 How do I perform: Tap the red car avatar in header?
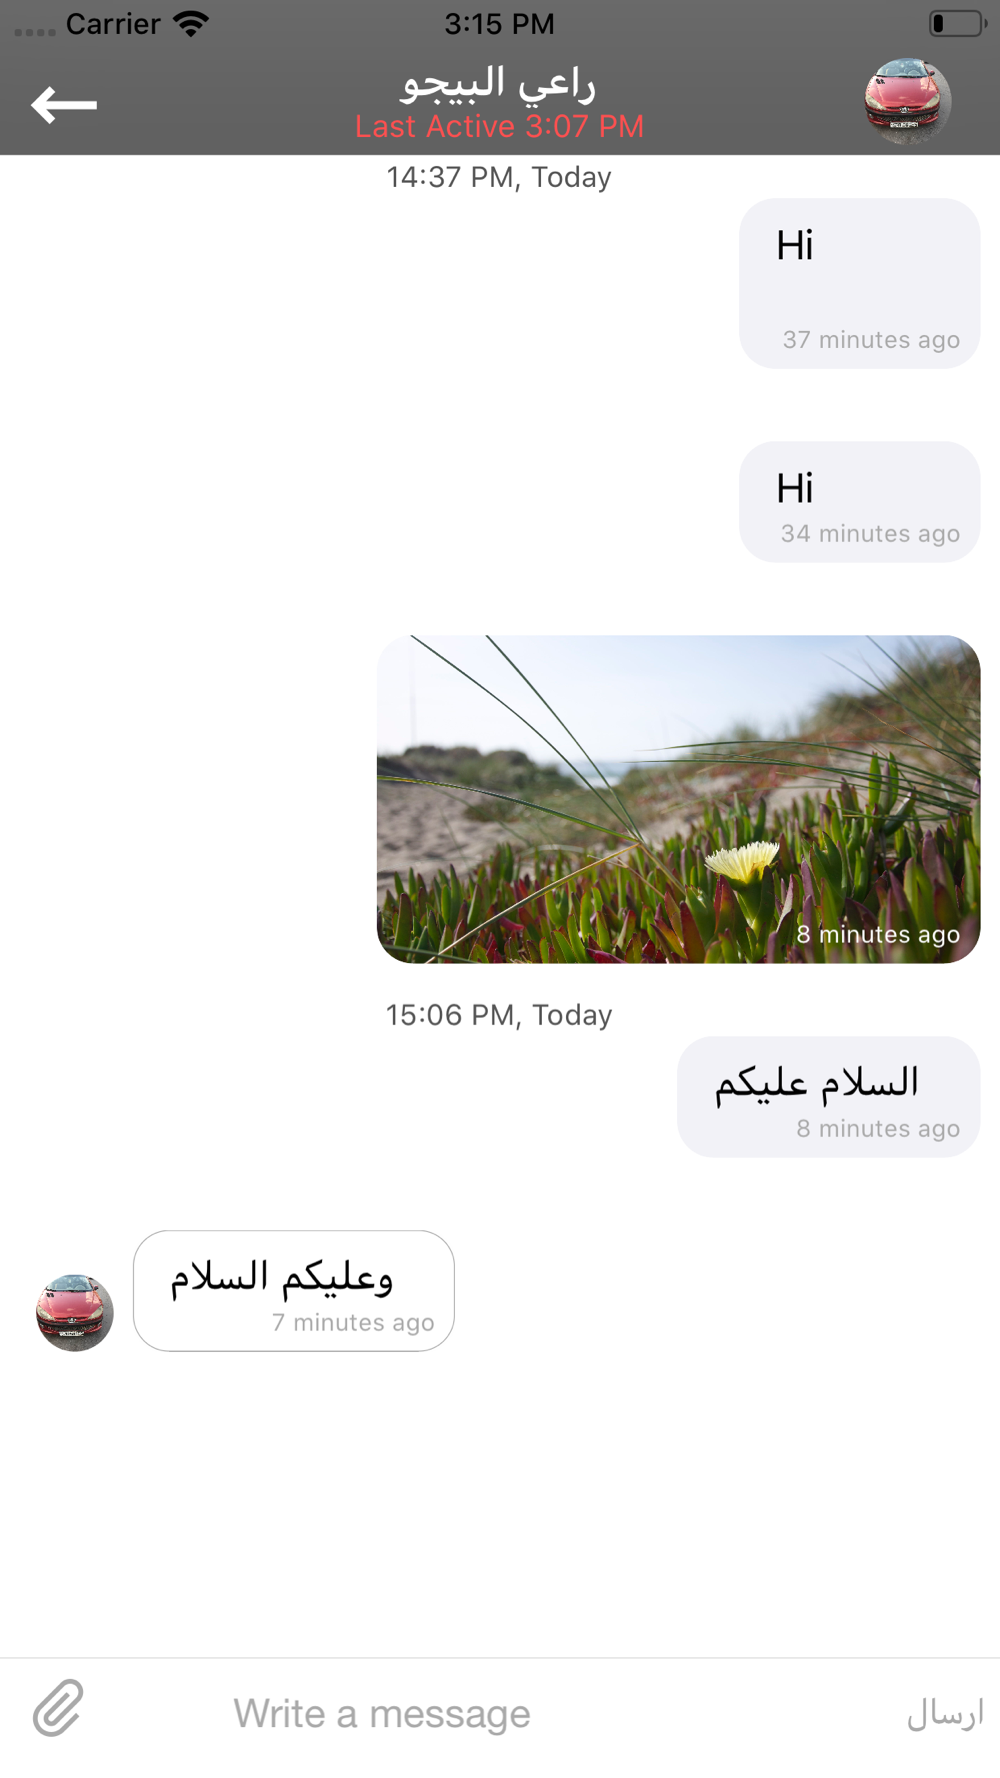pyautogui.click(x=907, y=101)
